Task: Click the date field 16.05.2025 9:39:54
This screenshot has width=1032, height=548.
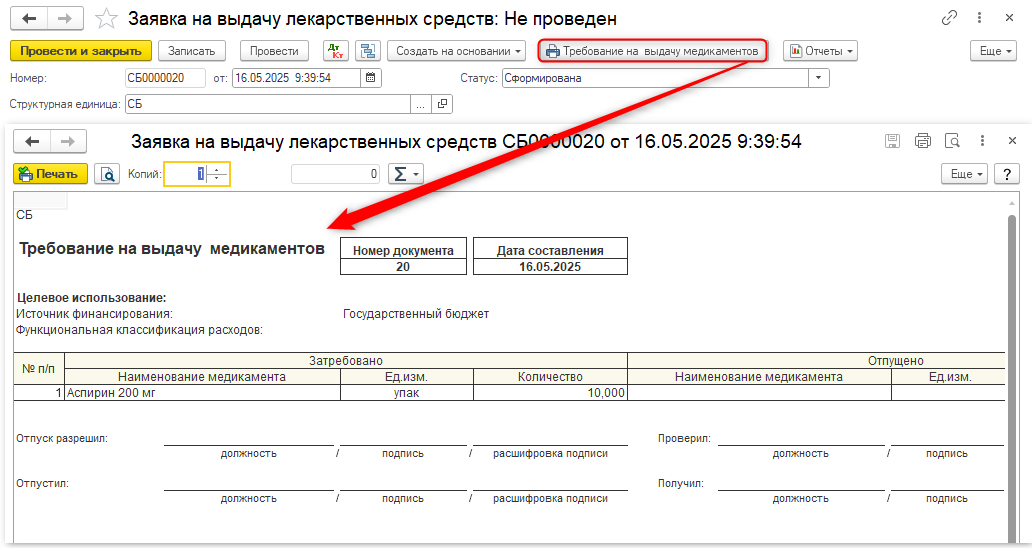Action: (x=296, y=78)
